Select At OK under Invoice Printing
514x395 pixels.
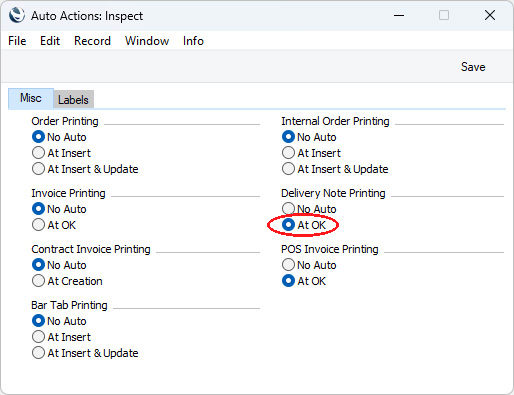pos(54,225)
